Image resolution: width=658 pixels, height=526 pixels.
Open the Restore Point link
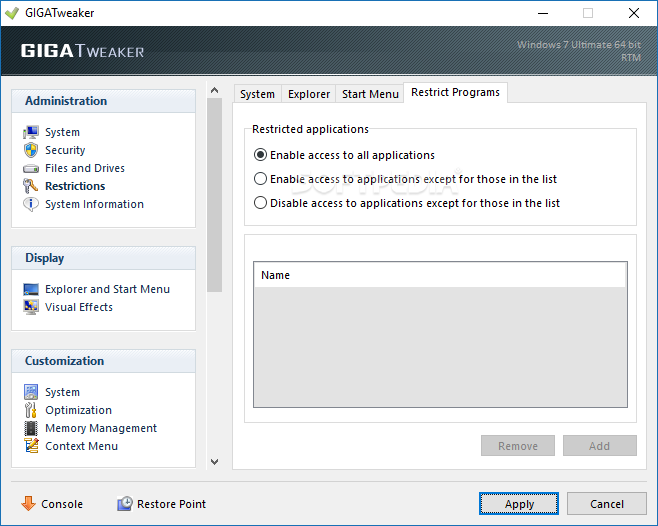click(172, 504)
